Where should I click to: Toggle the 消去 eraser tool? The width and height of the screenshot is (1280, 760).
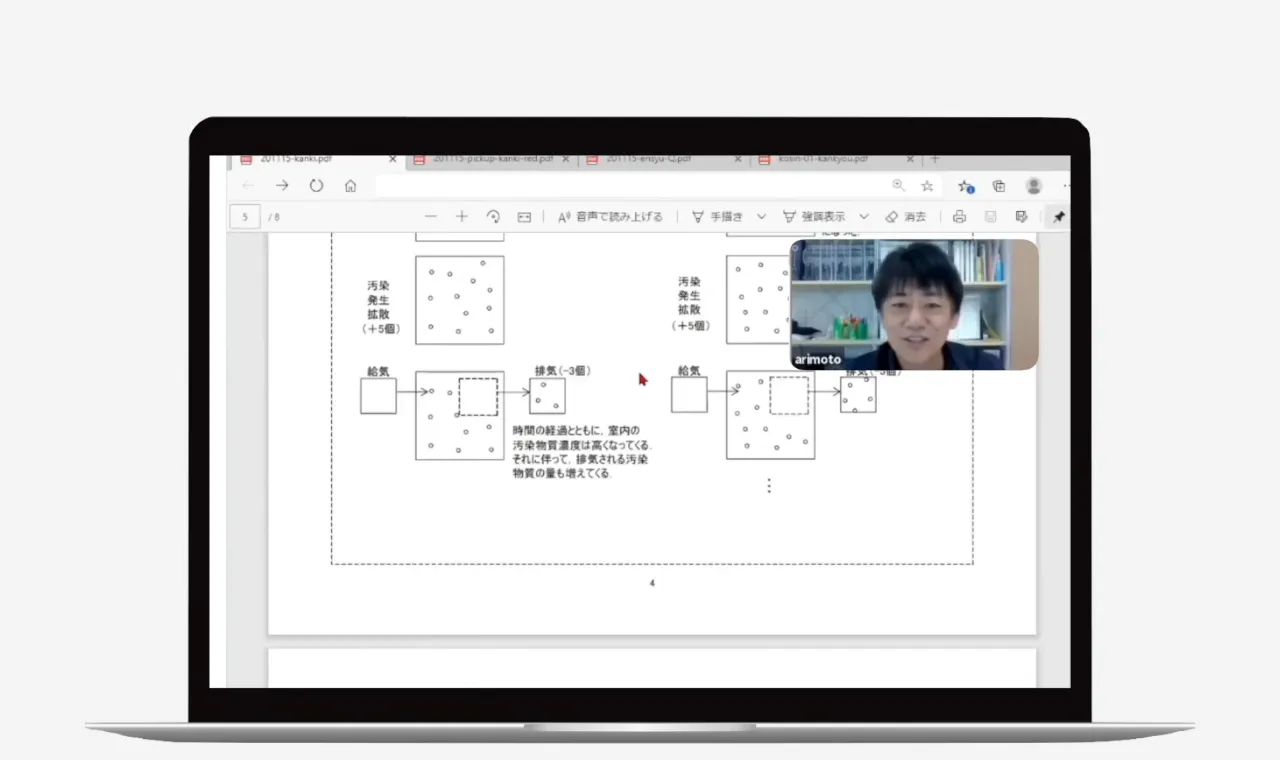tap(905, 217)
